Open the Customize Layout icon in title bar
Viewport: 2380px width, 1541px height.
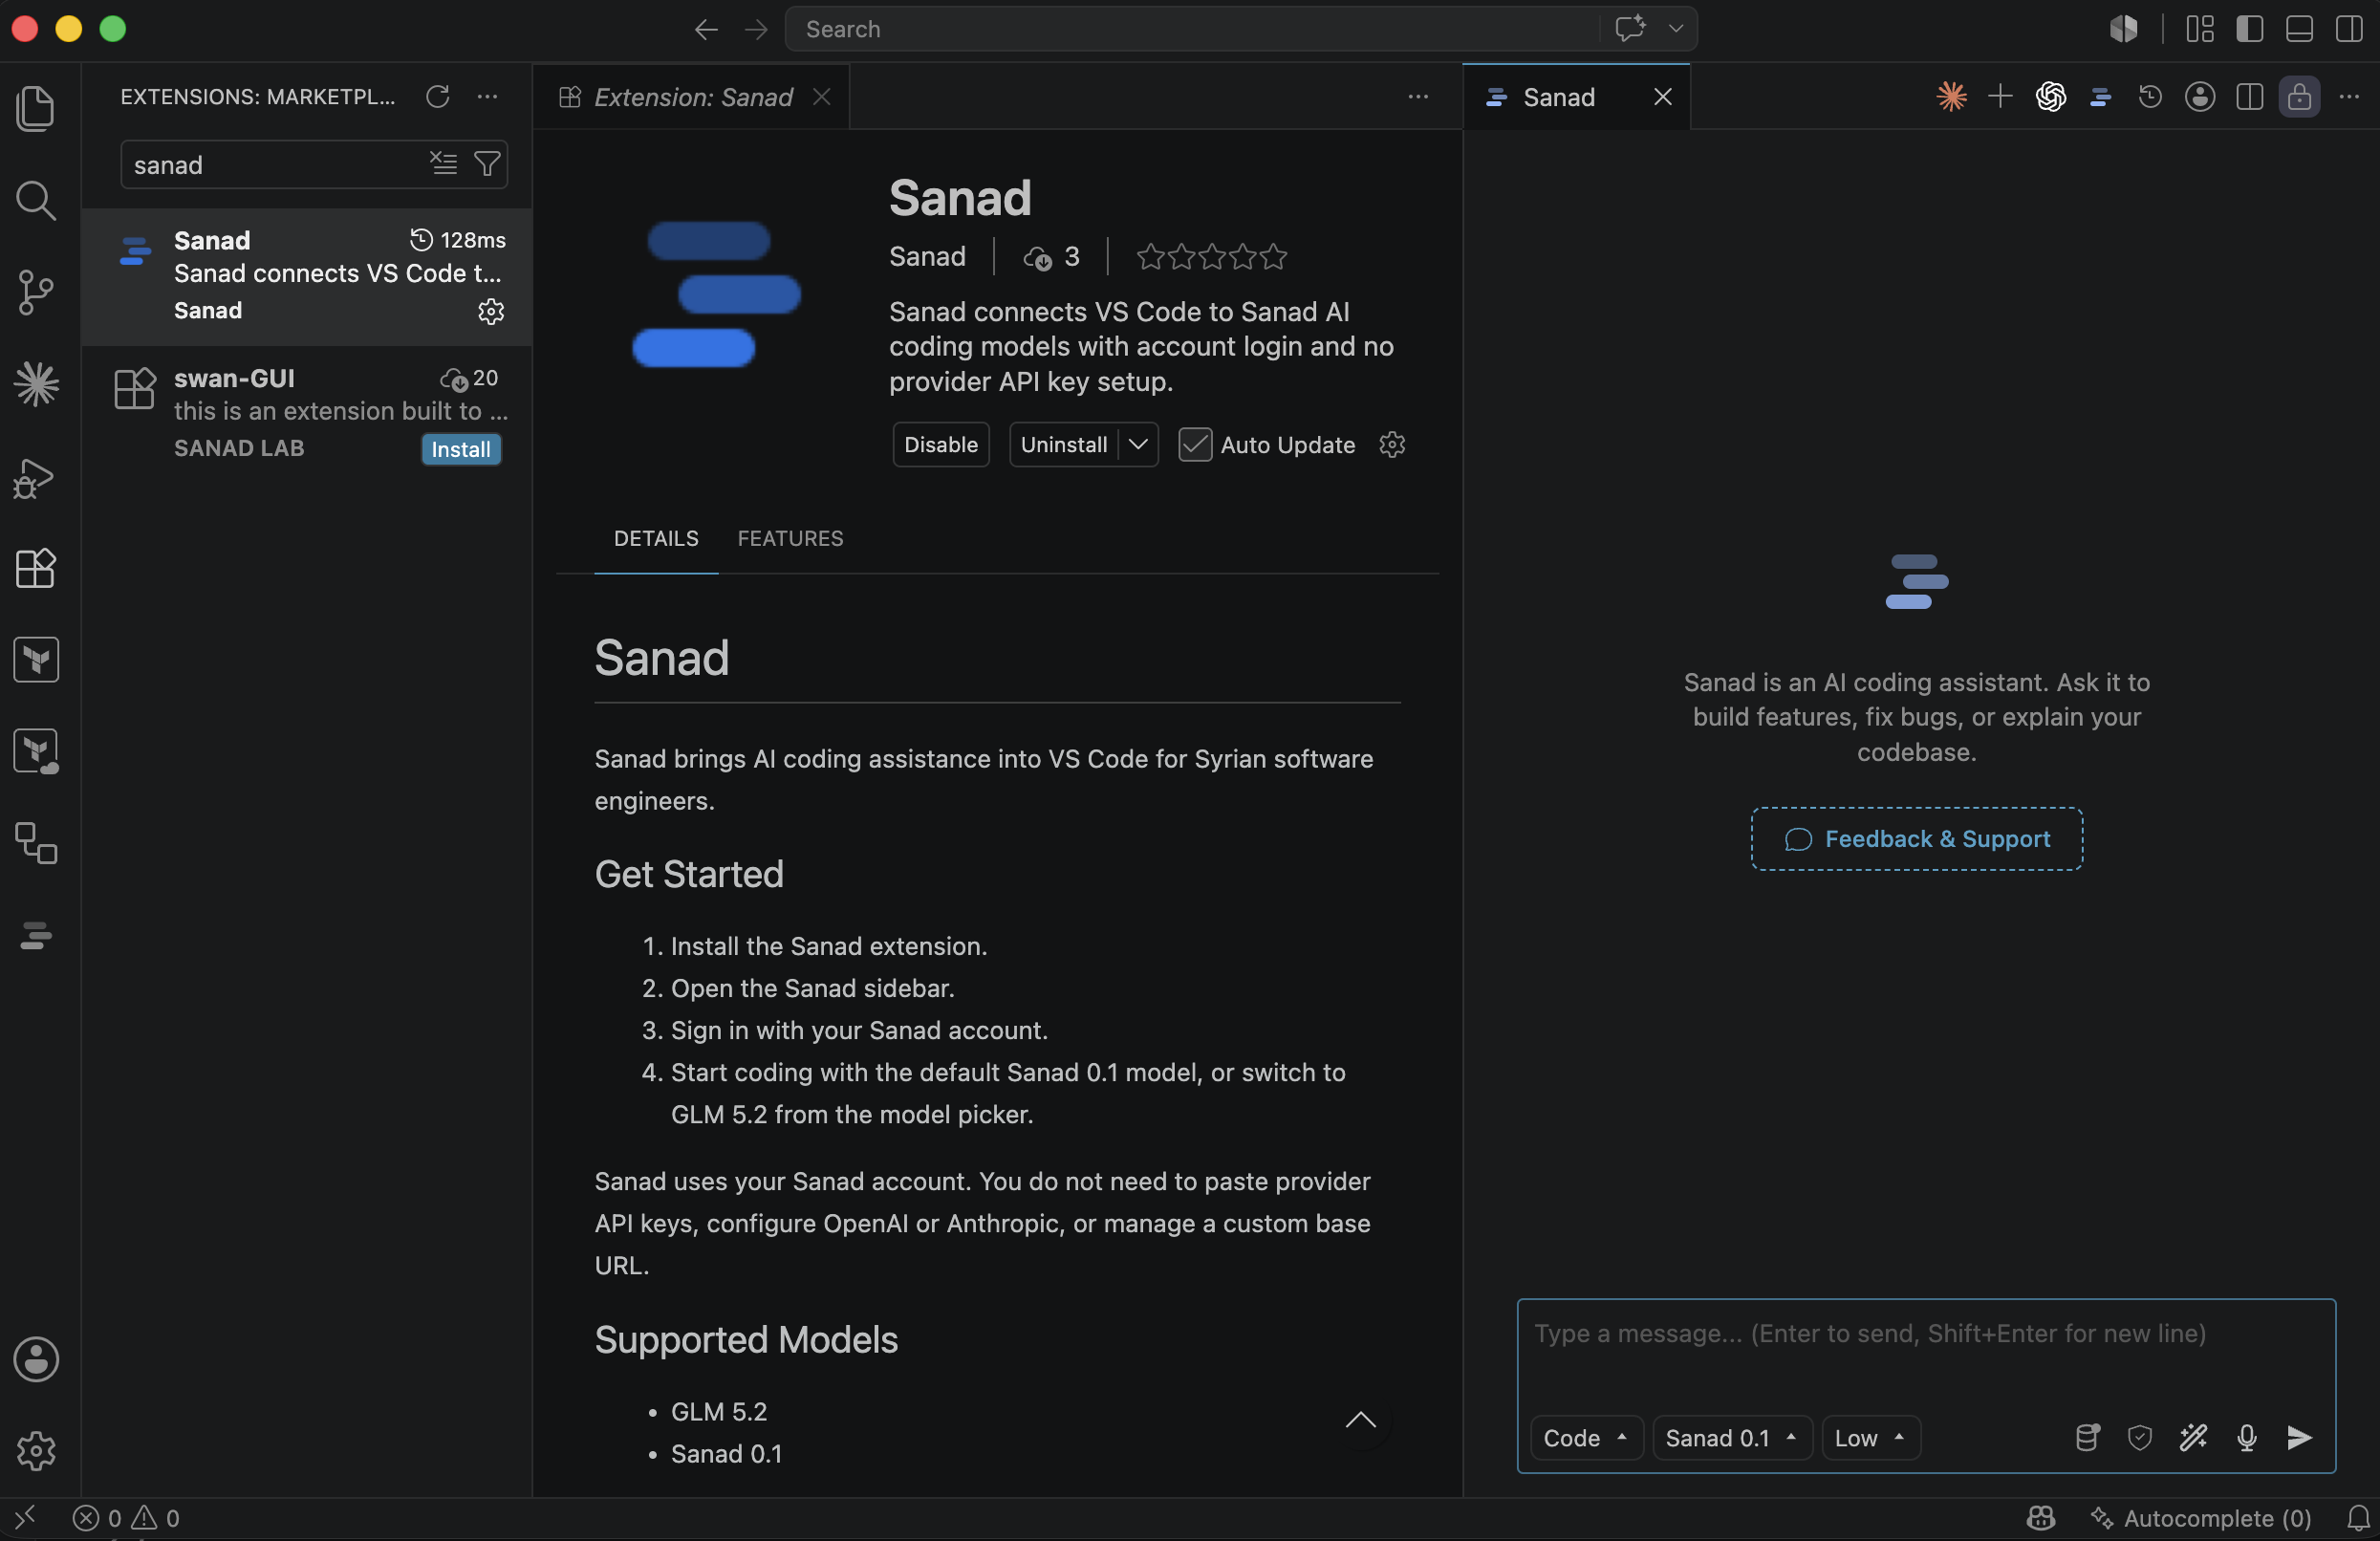(2199, 29)
